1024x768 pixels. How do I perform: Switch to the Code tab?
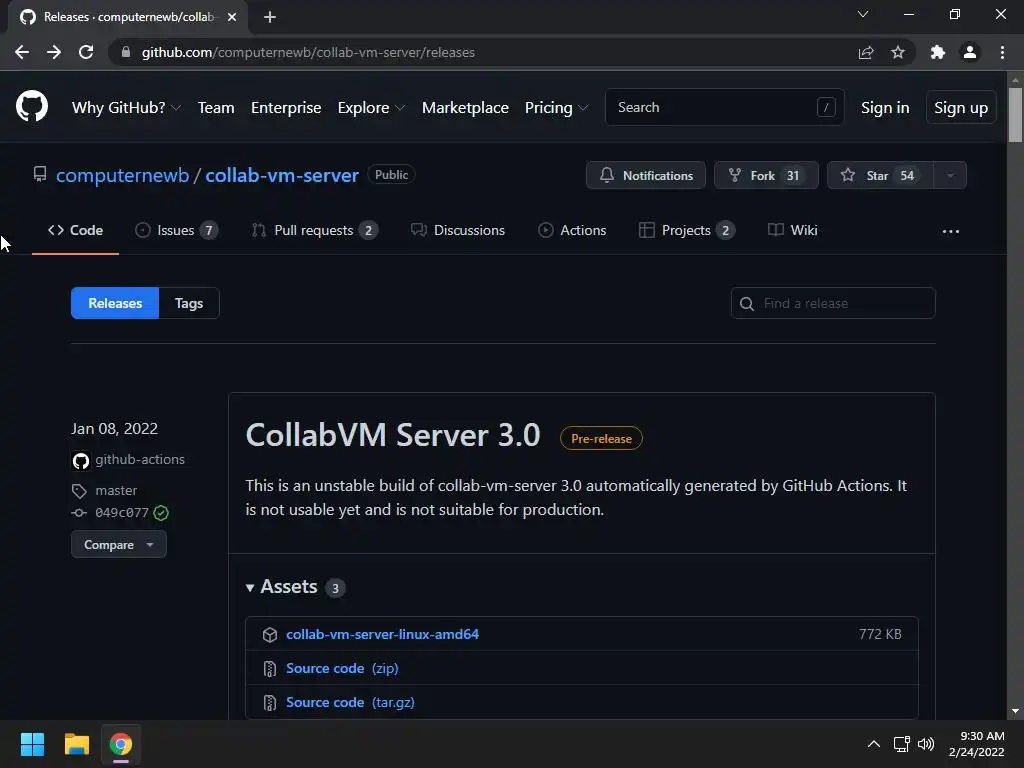[75, 231]
